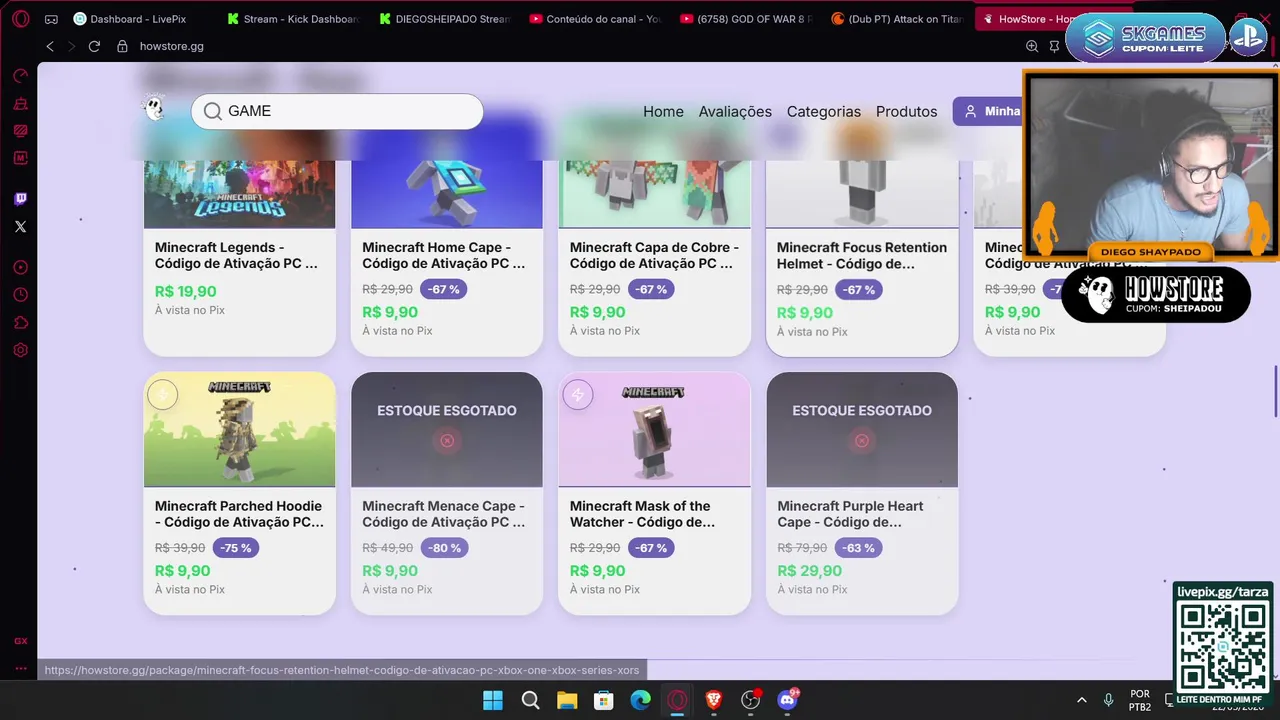The image size is (1280, 720).
Task: Click R$ 19,90 price of Minecraft Legends
Action: (x=186, y=292)
